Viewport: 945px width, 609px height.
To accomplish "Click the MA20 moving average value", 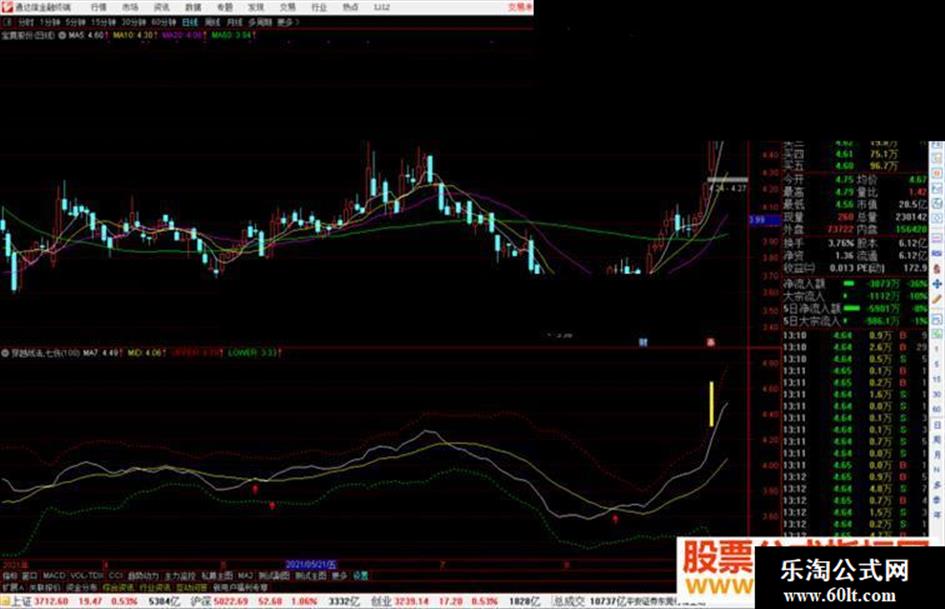I will click(x=184, y=36).
